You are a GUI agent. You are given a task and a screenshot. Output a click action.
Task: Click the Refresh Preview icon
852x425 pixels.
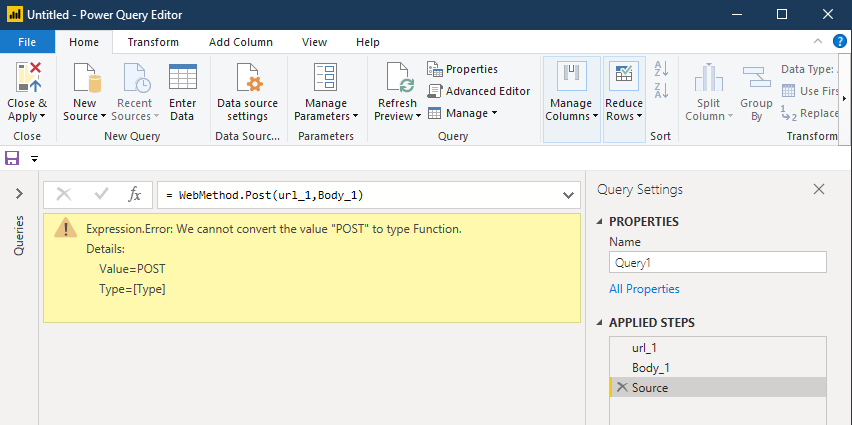click(397, 78)
